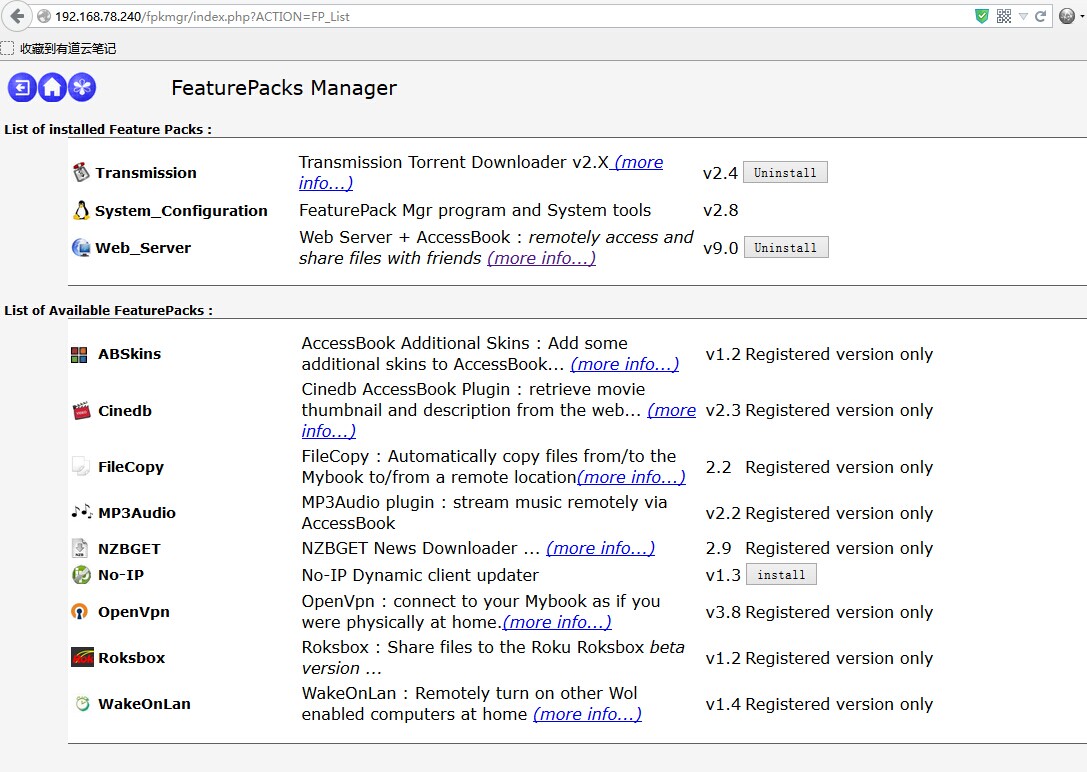
Task: Click 'Registered version only' in the MP3Audio row
Action: [x=839, y=514]
